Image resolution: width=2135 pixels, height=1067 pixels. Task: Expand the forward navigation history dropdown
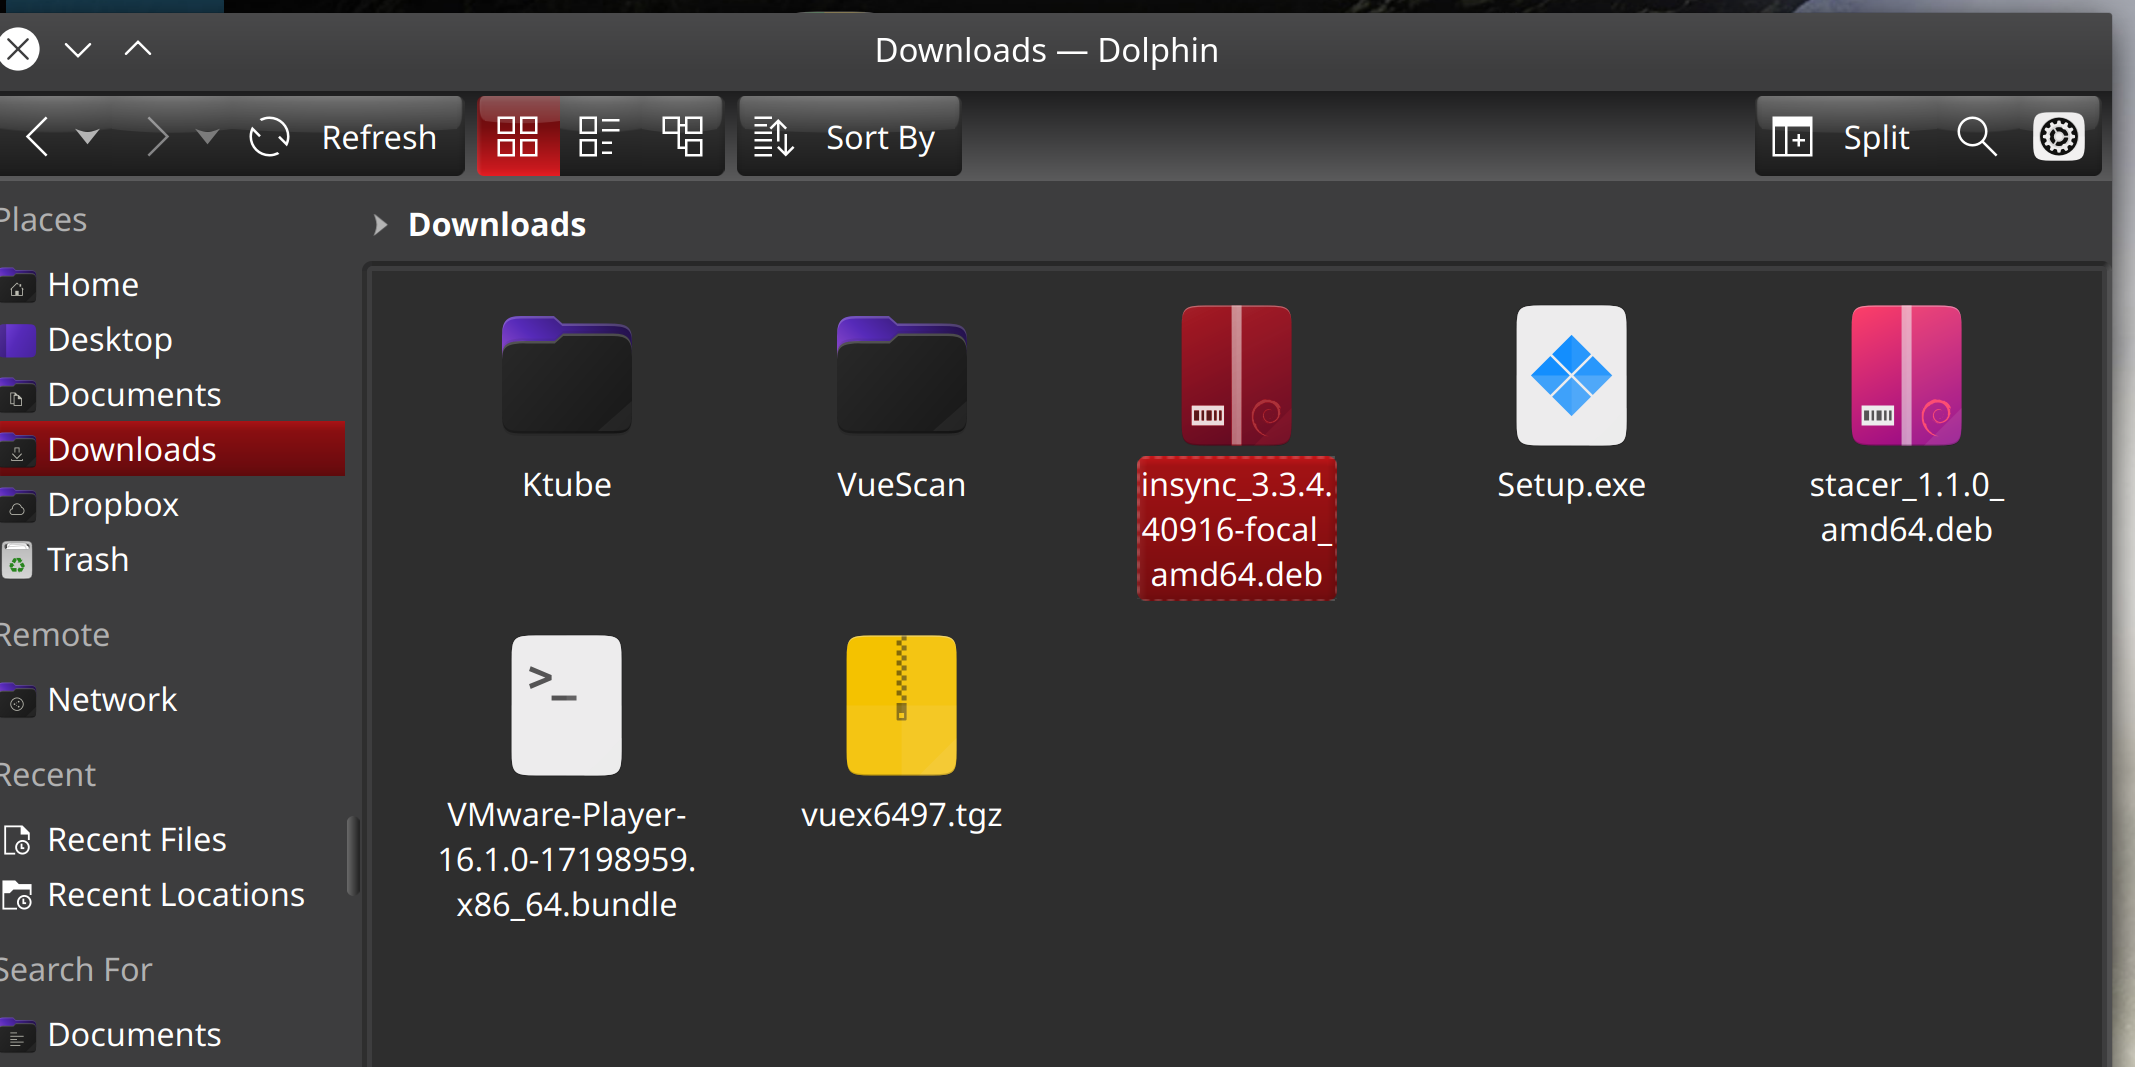[206, 136]
